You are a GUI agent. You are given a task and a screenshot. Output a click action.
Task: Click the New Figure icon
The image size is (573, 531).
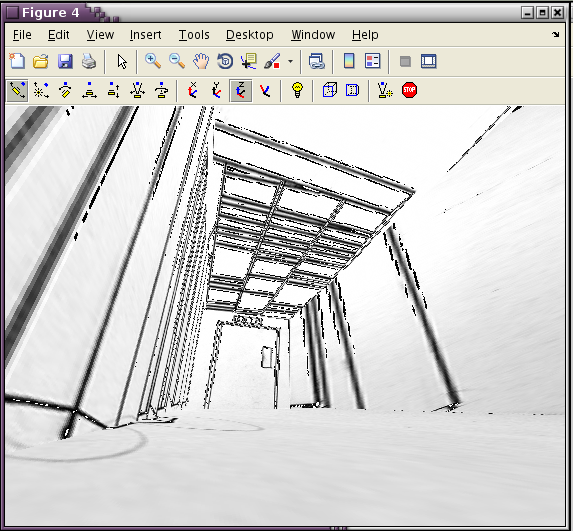[x=17, y=61]
